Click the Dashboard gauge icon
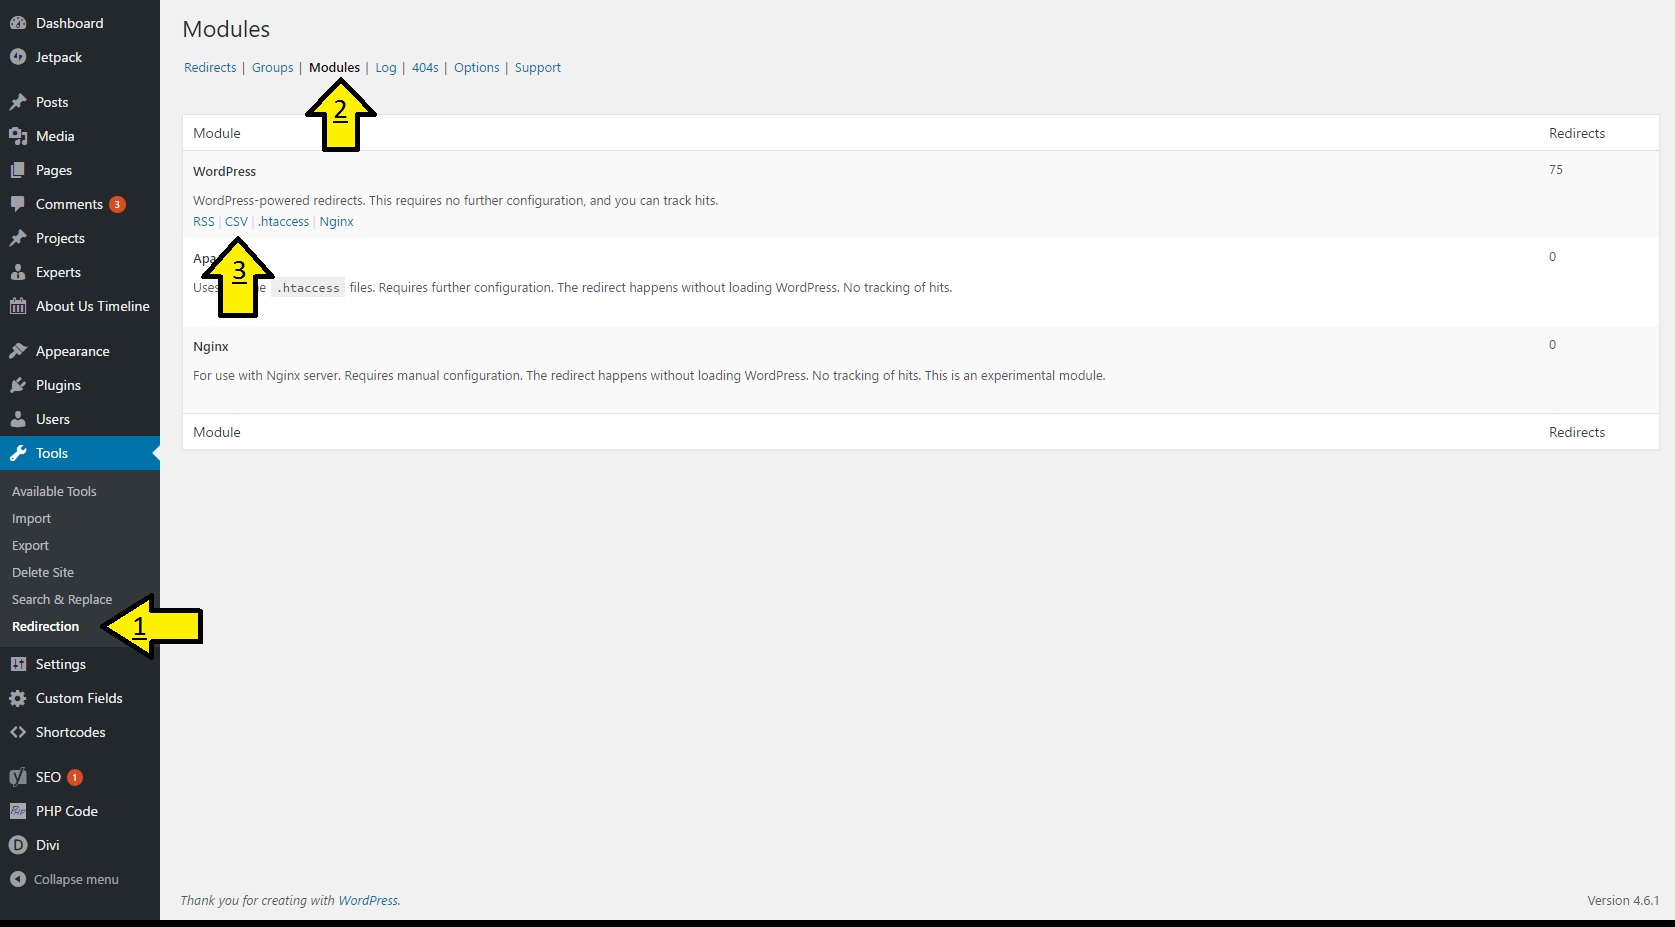This screenshot has height=927, width=1675. [x=18, y=23]
